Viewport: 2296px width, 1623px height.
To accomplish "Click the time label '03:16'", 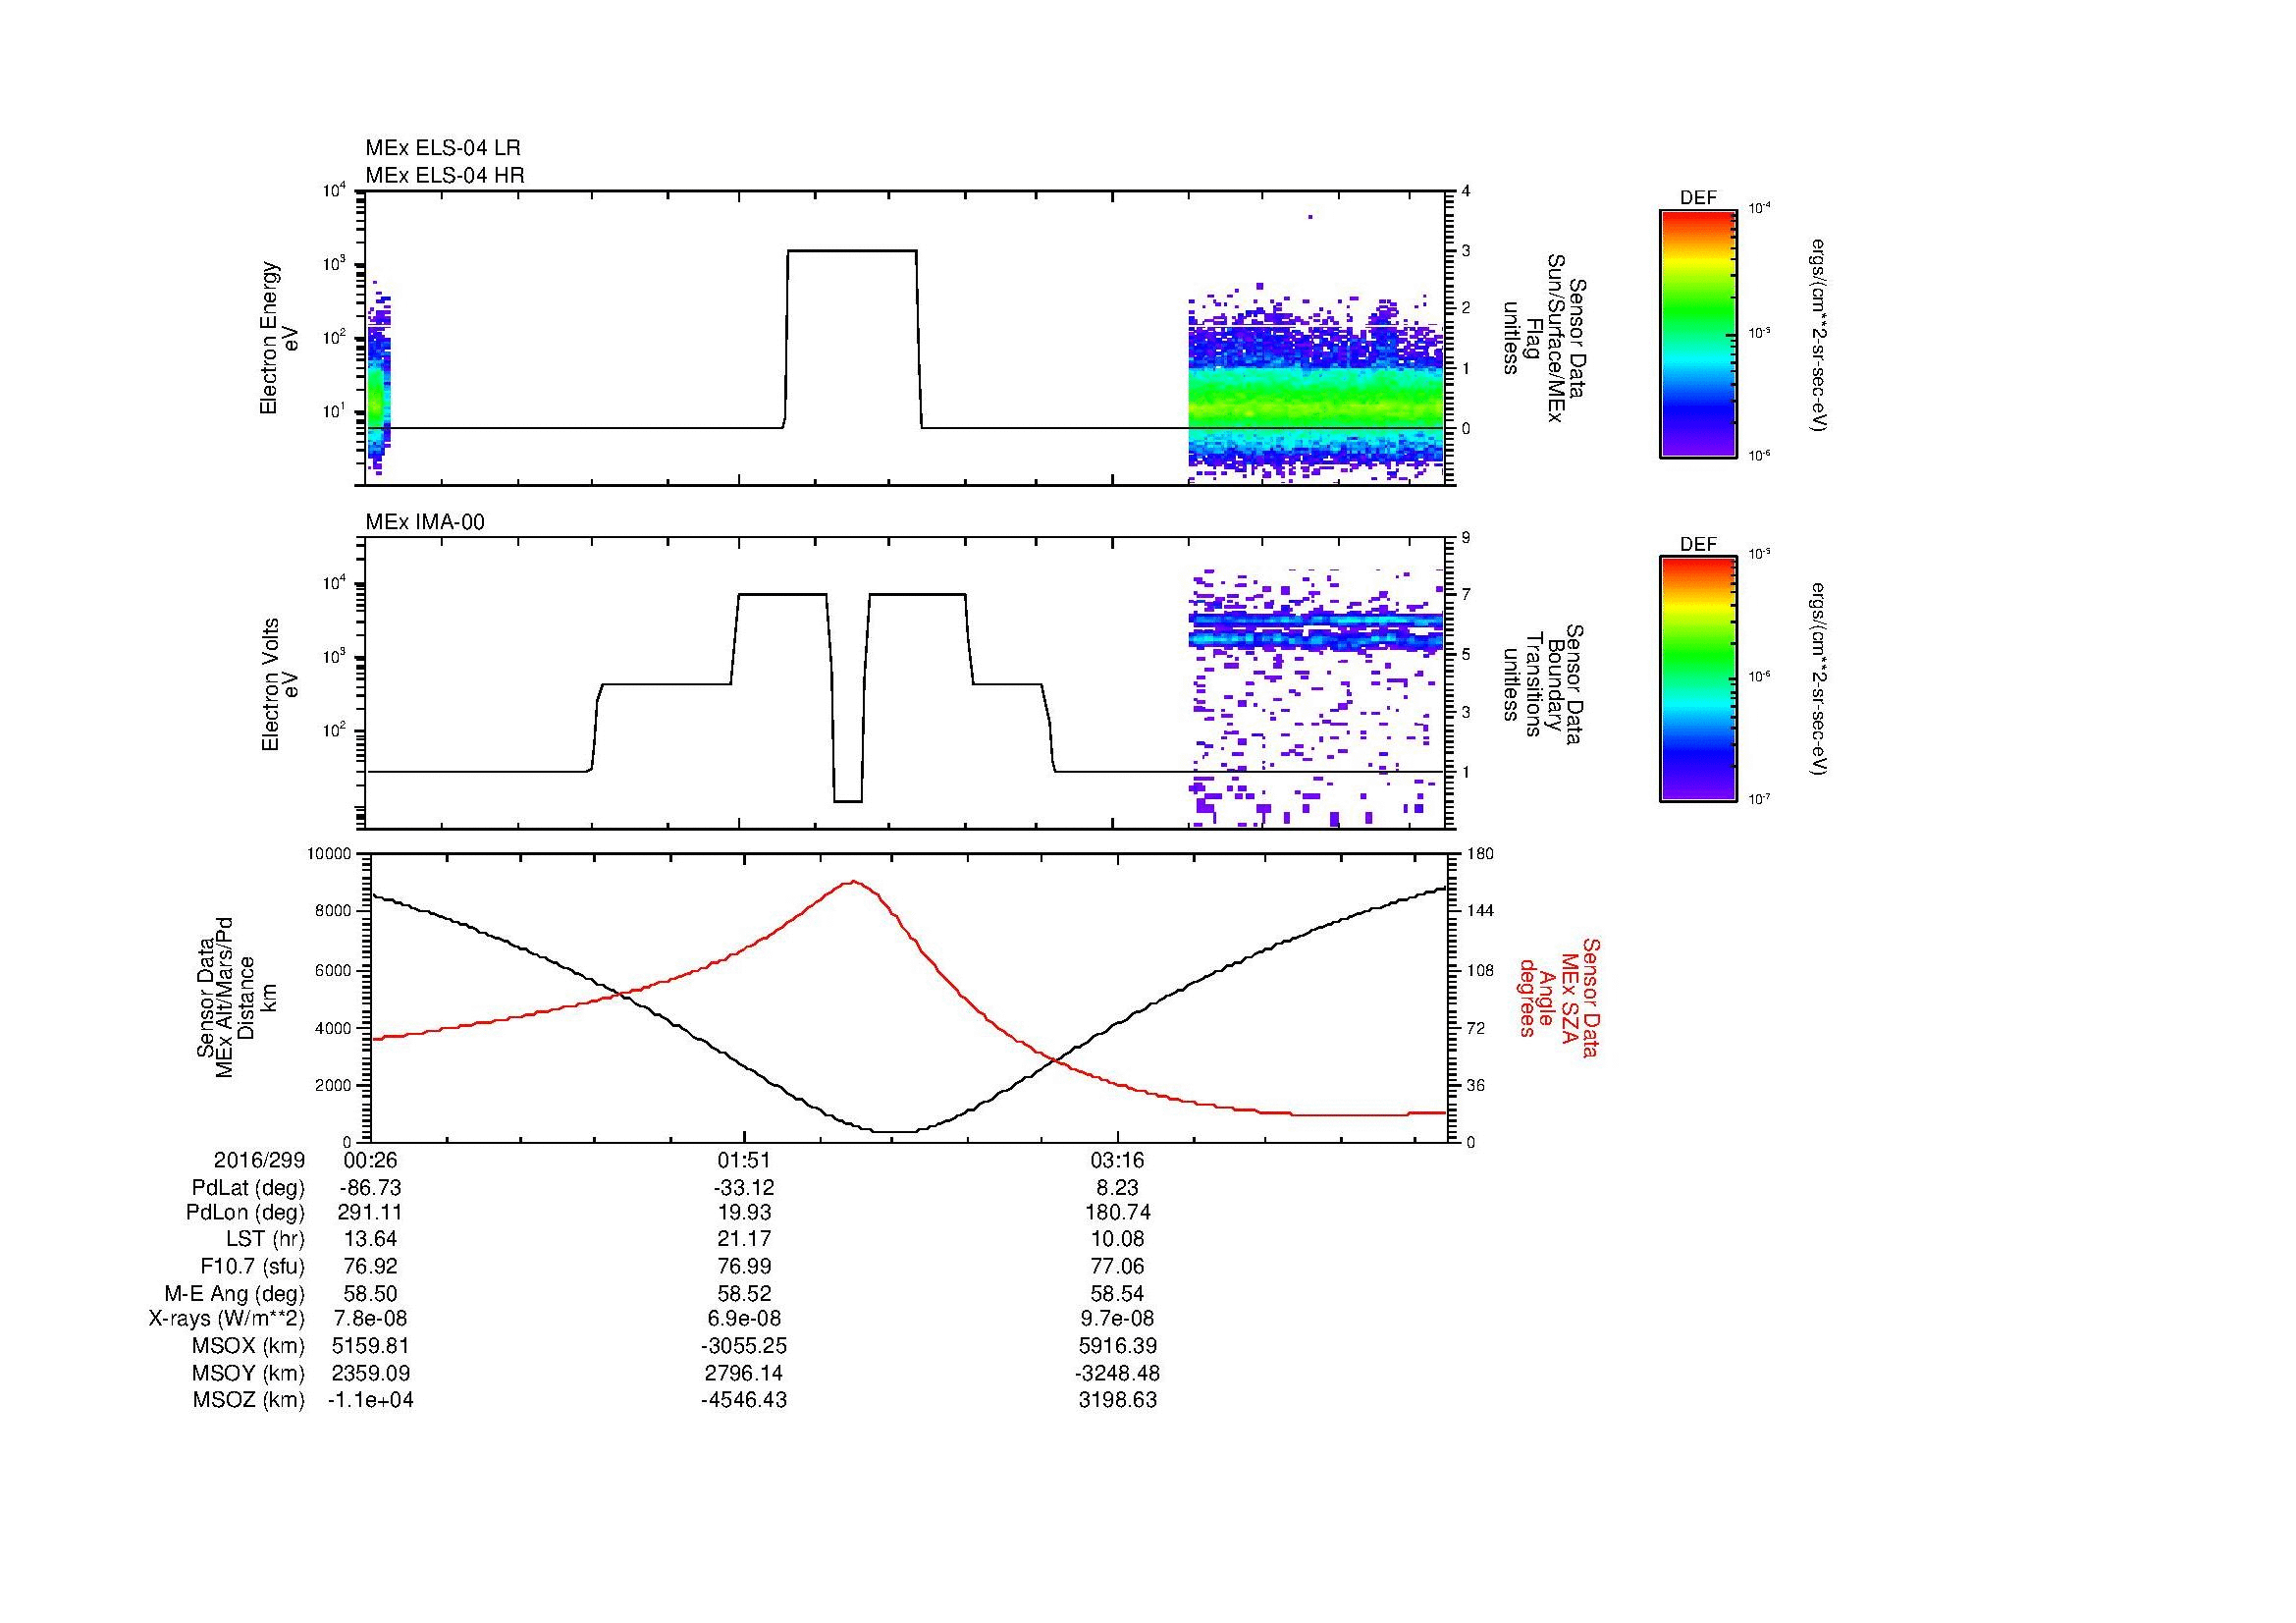I will [1117, 1160].
